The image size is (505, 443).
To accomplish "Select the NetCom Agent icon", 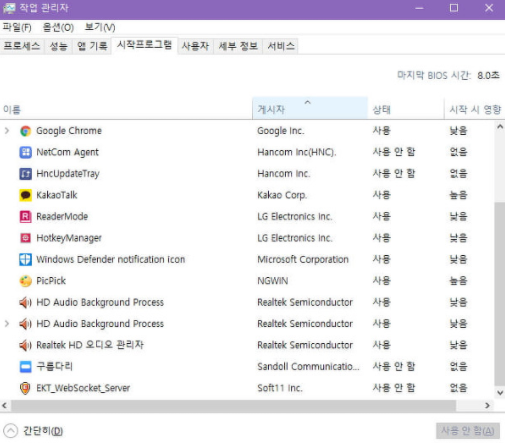I will [26, 152].
